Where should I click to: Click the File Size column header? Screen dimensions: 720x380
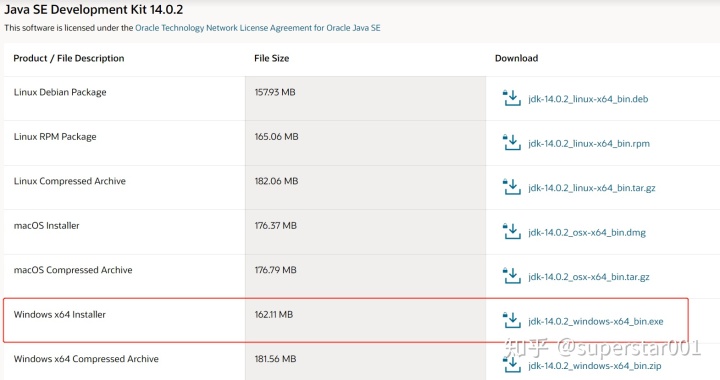[x=271, y=58]
